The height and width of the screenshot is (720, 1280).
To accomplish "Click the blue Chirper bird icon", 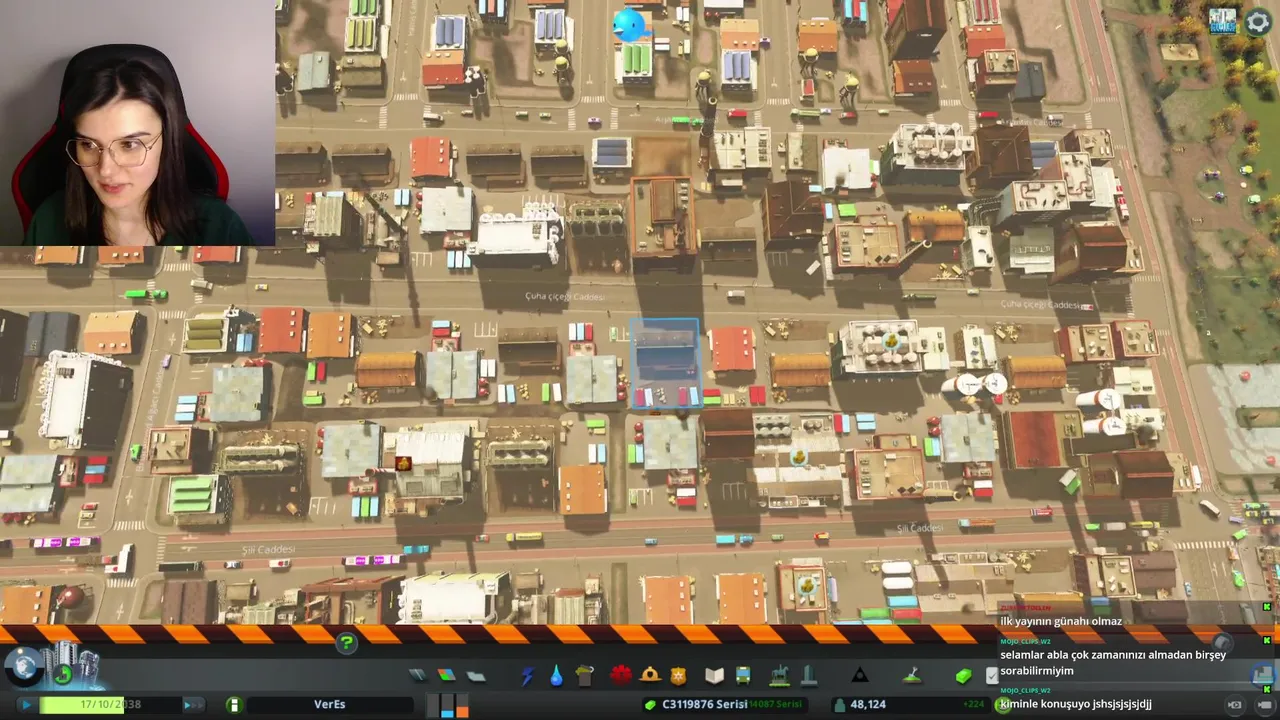I will (629, 24).
